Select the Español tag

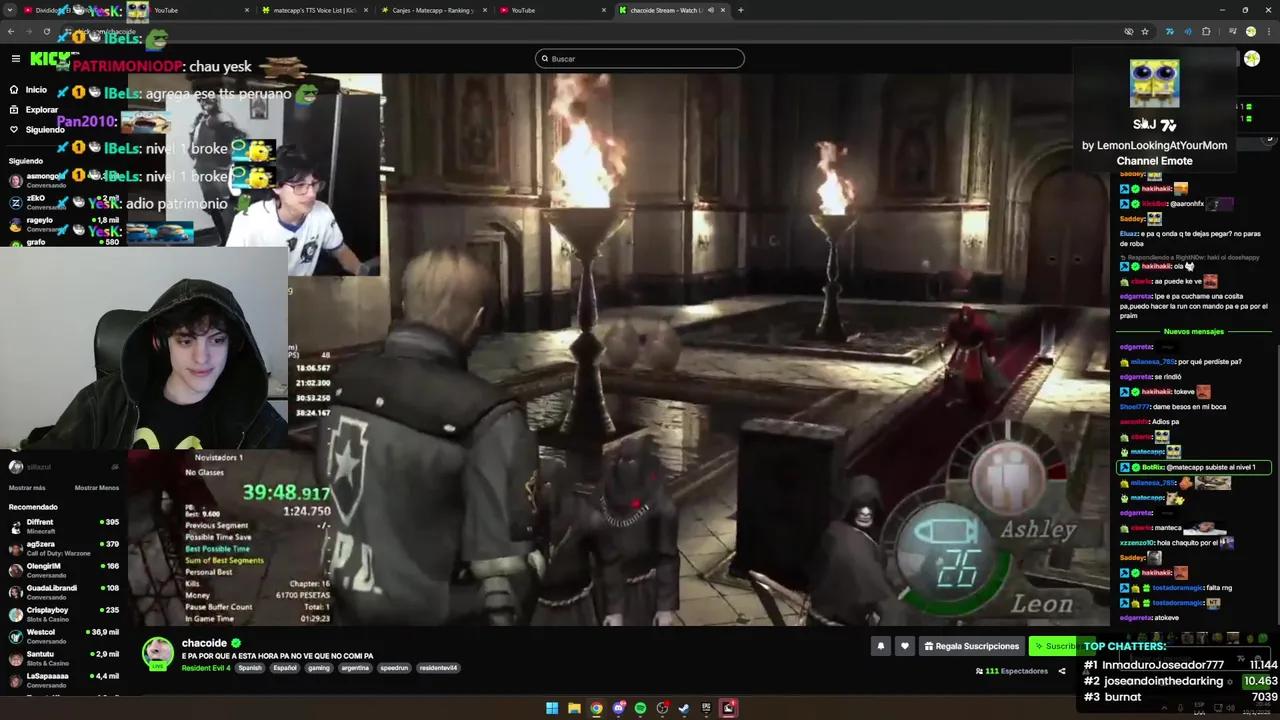coord(285,668)
